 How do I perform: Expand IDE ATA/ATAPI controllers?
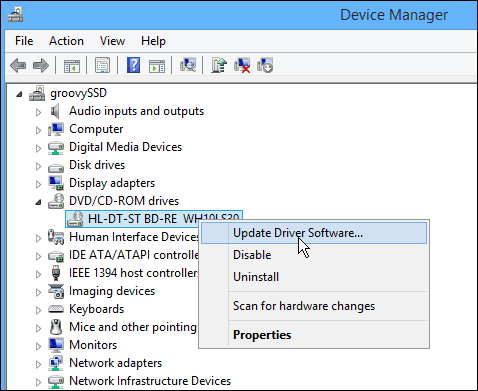pos(38,256)
